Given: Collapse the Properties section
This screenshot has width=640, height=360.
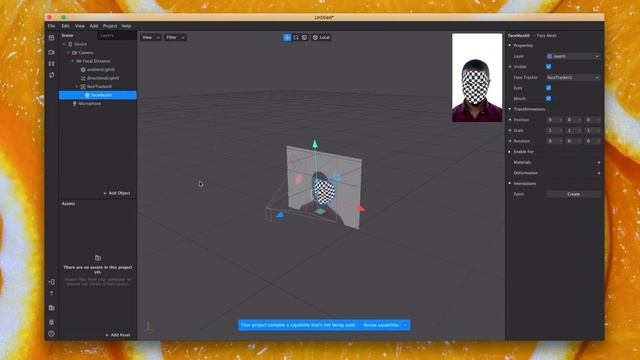Looking at the screenshot, I should click(510, 45).
